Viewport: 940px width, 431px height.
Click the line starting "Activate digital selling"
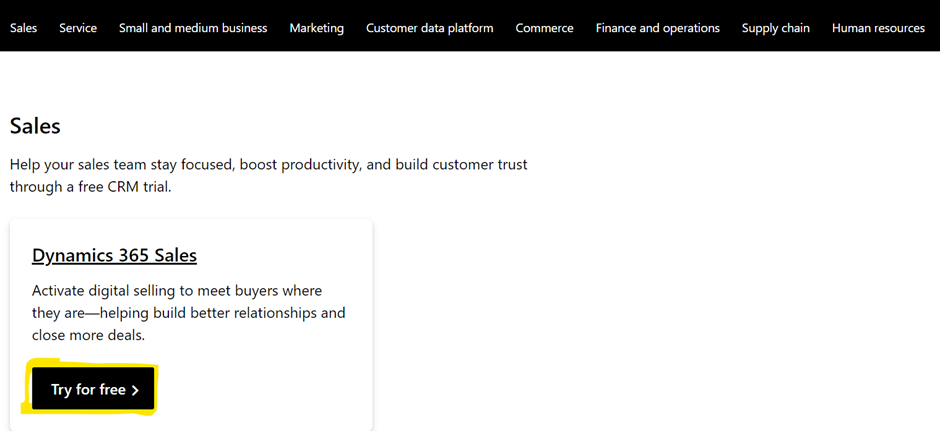177,291
